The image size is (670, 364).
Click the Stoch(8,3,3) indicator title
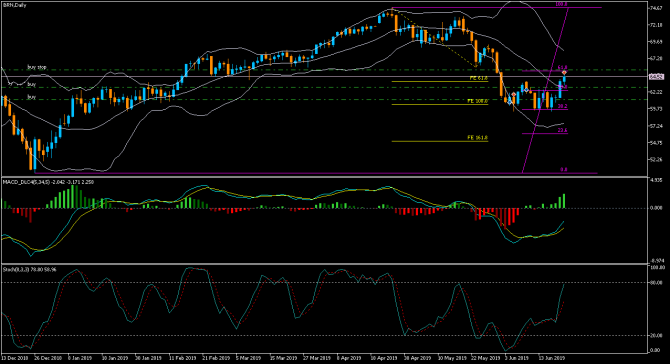[29, 270]
